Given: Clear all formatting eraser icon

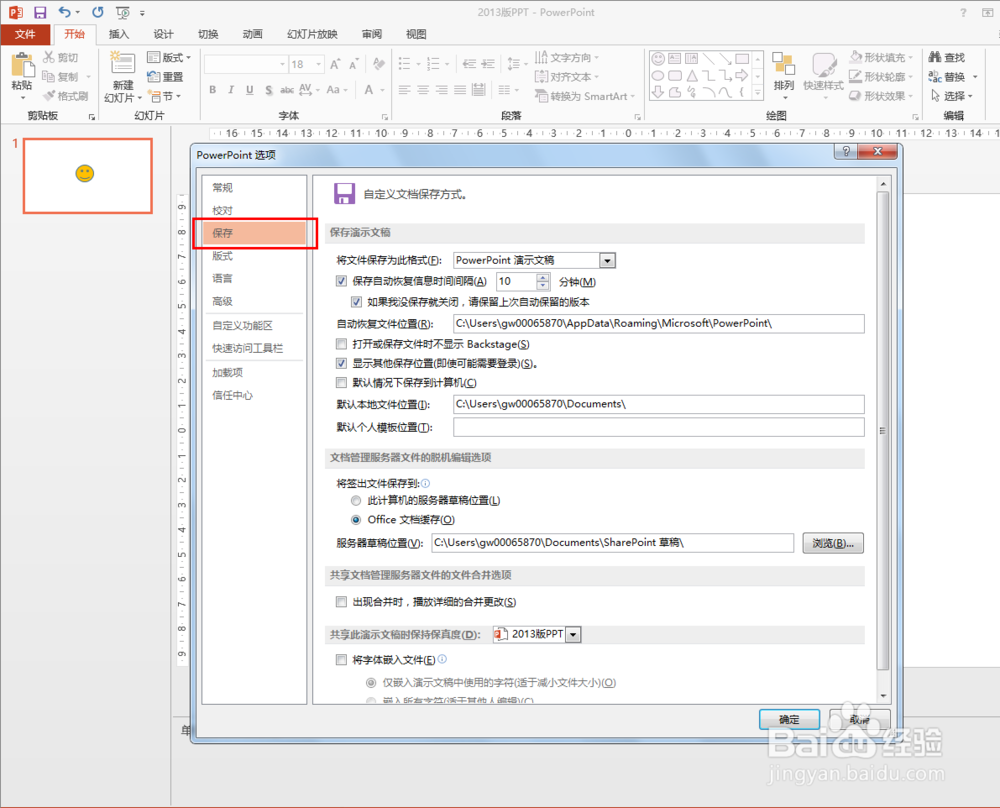Looking at the screenshot, I should click(x=379, y=64).
